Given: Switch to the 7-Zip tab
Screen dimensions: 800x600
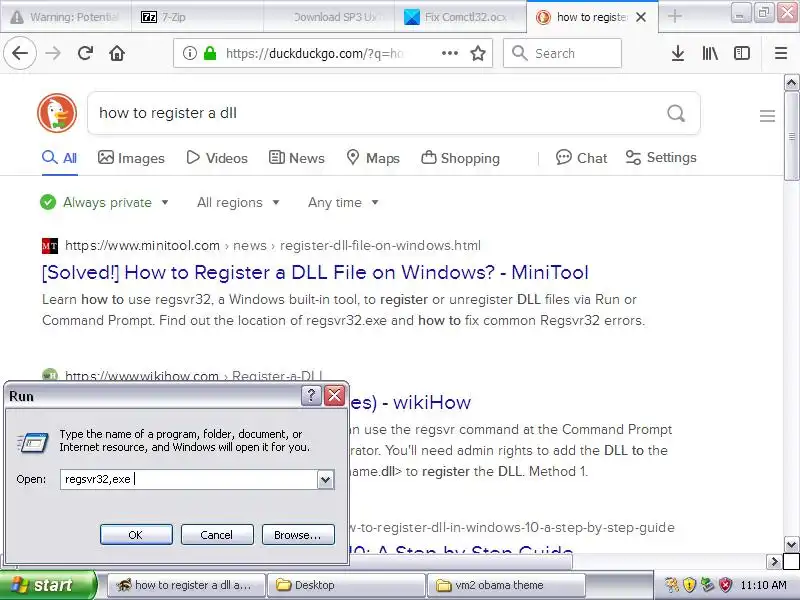Looking at the screenshot, I should tap(197, 17).
